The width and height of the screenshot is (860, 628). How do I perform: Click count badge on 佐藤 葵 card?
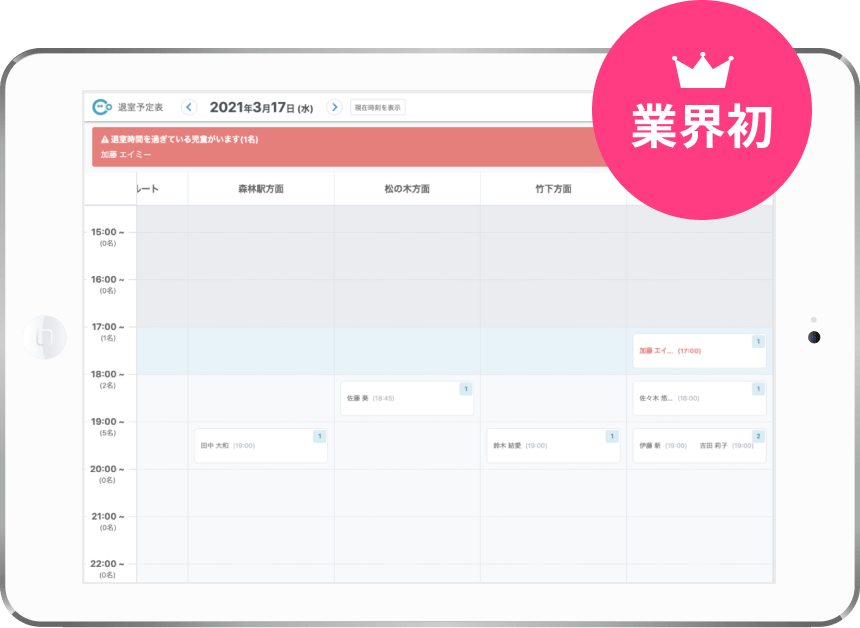[x=466, y=389]
